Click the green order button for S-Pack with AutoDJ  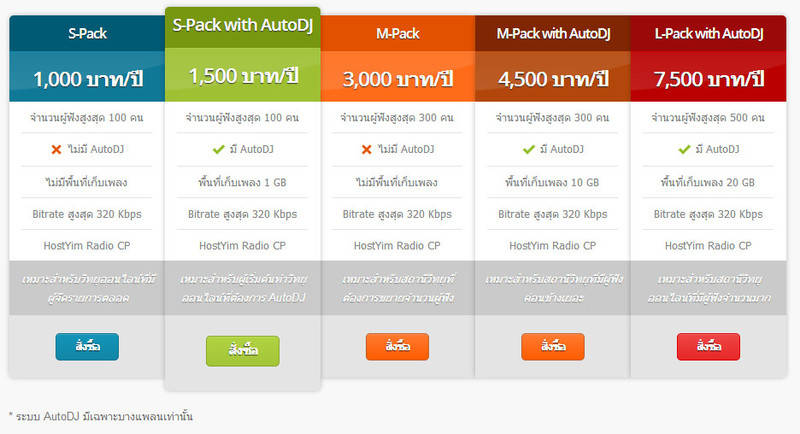243,351
